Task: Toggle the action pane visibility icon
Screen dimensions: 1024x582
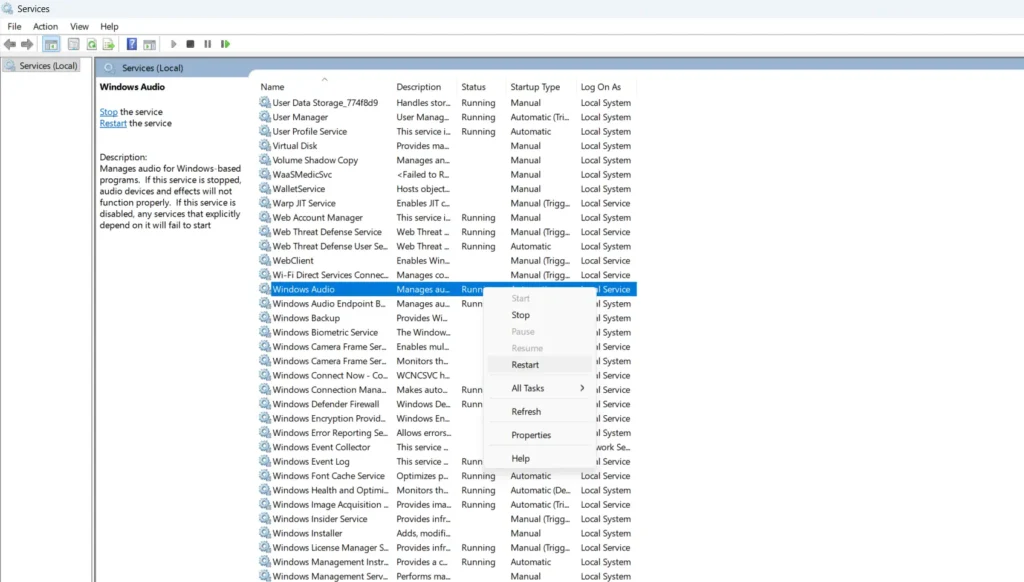Action: (x=150, y=43)
